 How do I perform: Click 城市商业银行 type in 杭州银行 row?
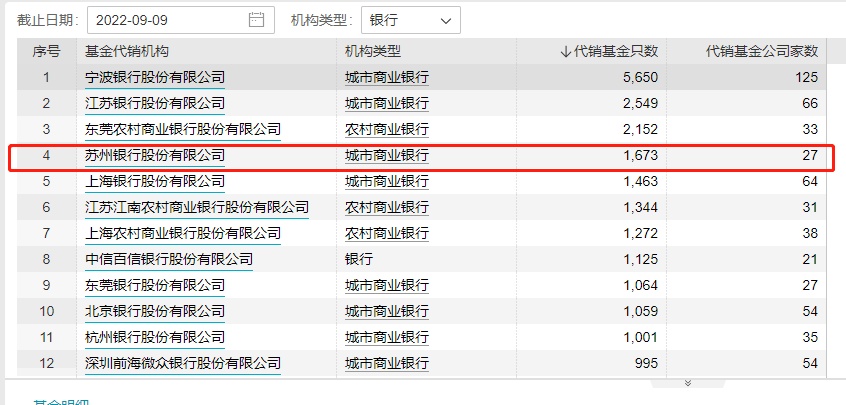[x=387, y=338]
